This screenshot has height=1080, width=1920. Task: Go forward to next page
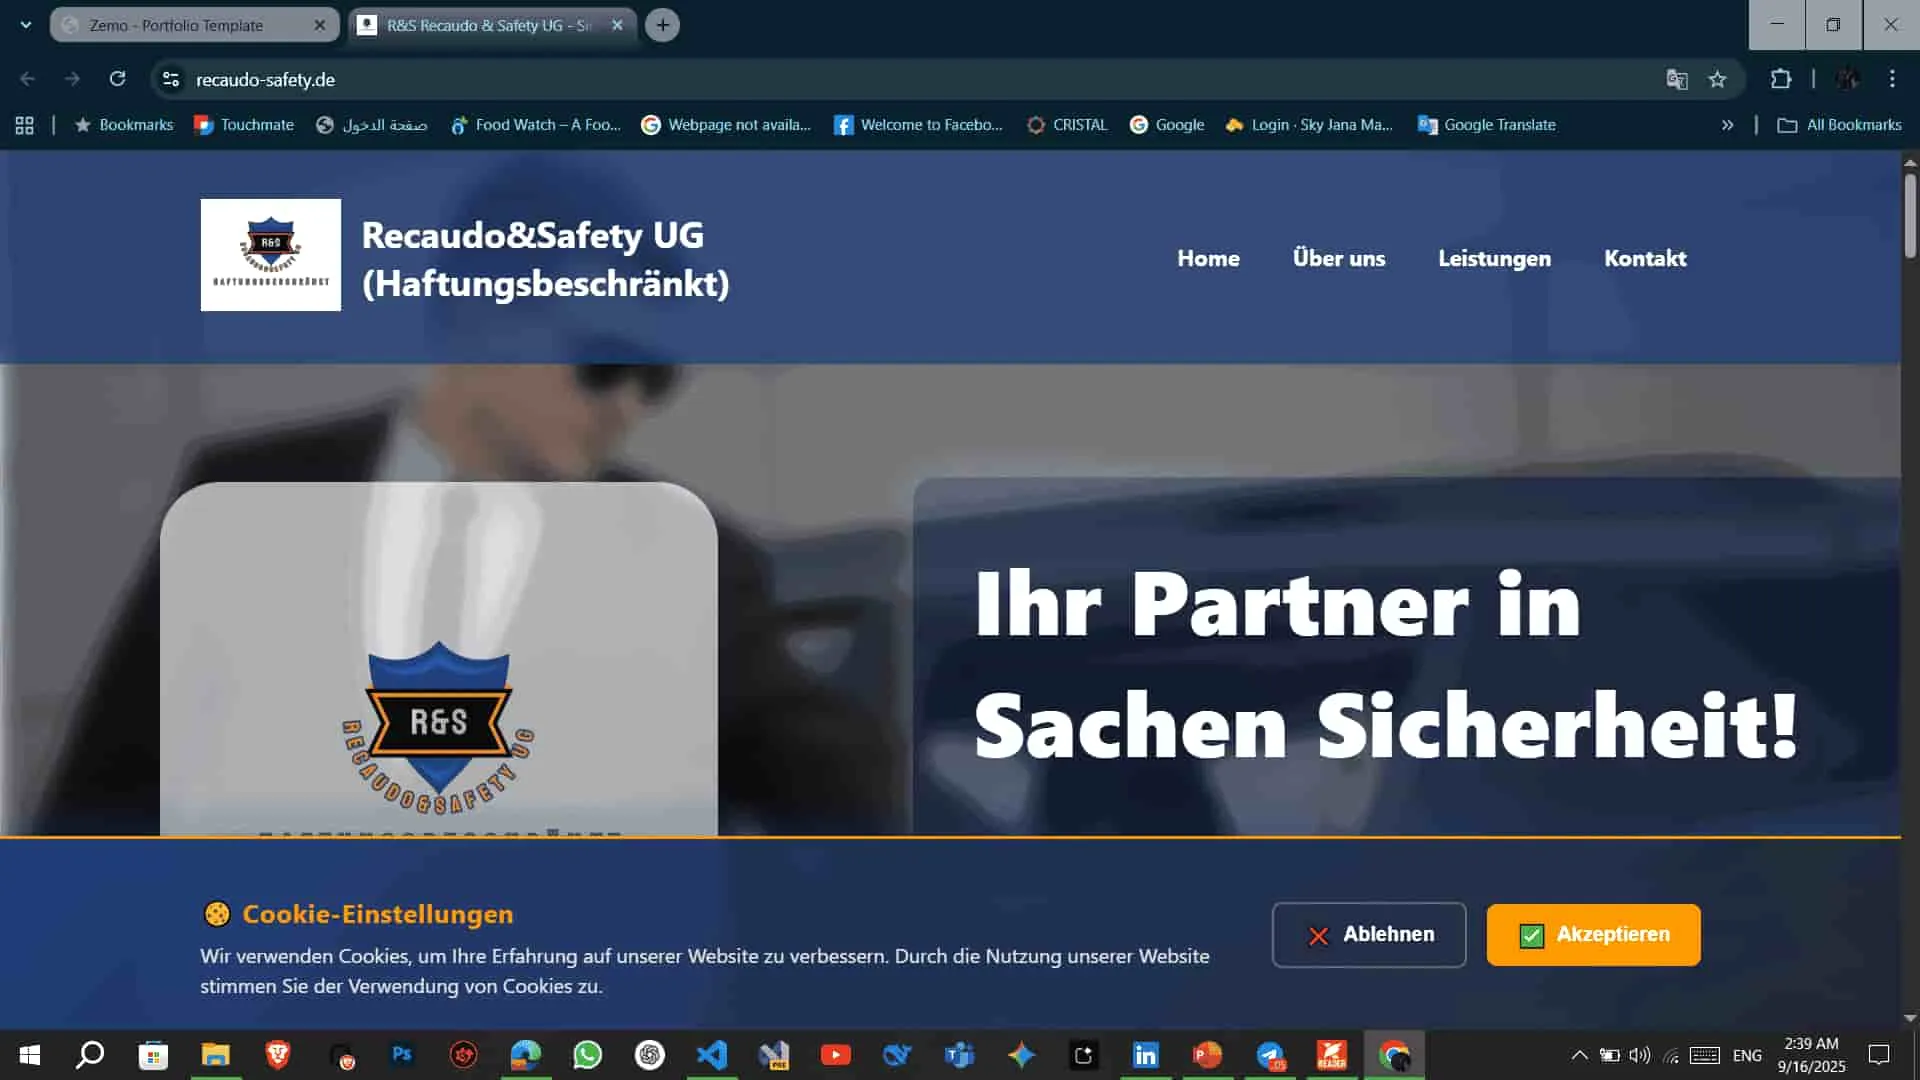pyautogui.click(x=72, y=79)
